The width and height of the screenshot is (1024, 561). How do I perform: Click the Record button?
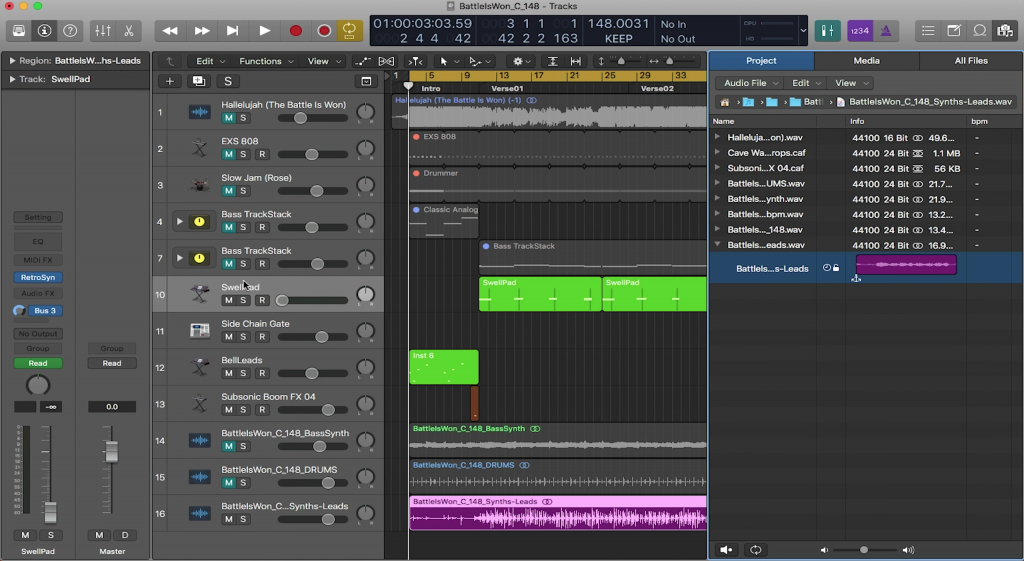[x=295, y=31]
